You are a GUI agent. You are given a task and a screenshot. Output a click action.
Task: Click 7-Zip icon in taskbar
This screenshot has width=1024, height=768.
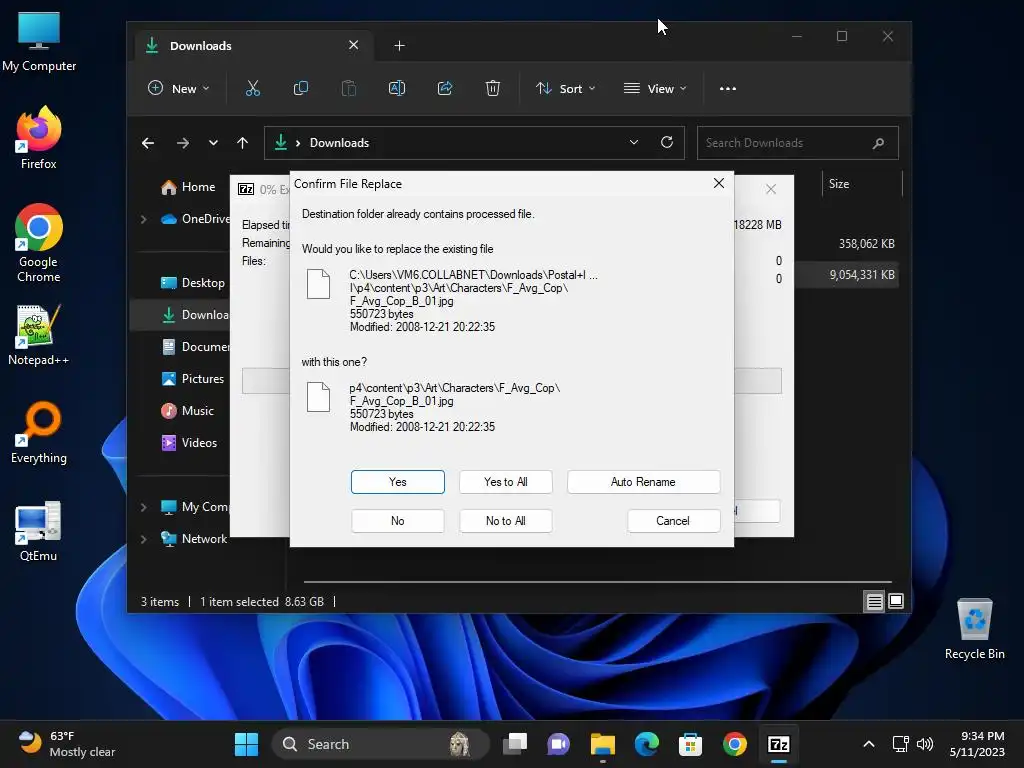(x=778, y=744)
